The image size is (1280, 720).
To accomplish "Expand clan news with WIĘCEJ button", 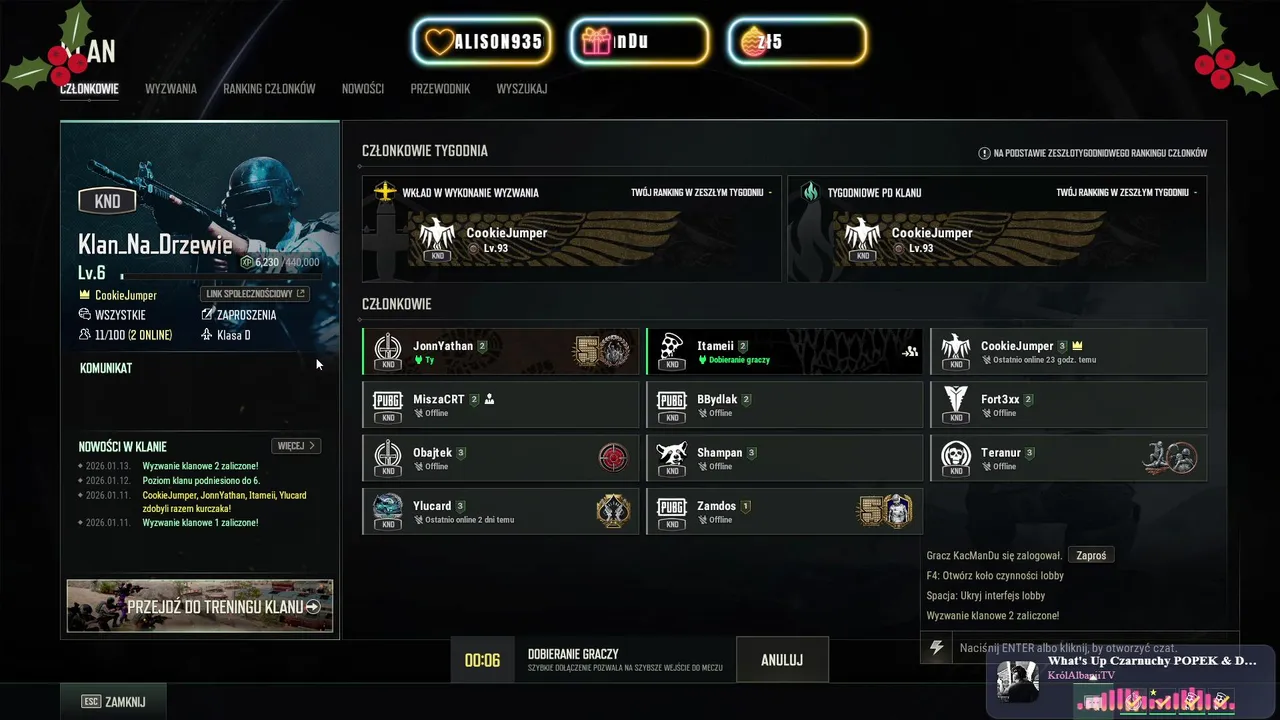I will pyautogui.click(x=296, y=446).
